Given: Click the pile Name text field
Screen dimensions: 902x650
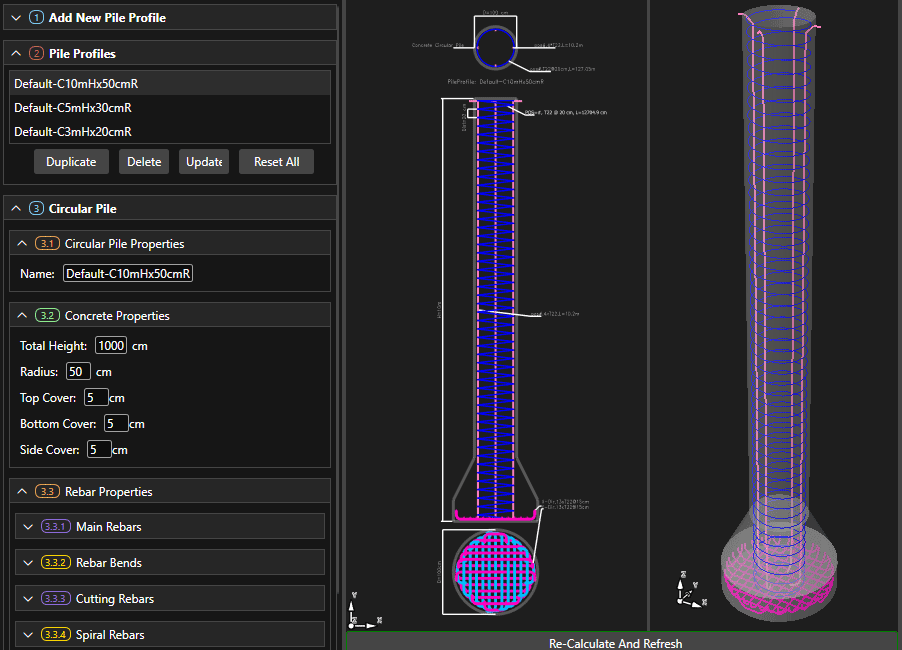Looking at the screenshot, I should 128,274.
